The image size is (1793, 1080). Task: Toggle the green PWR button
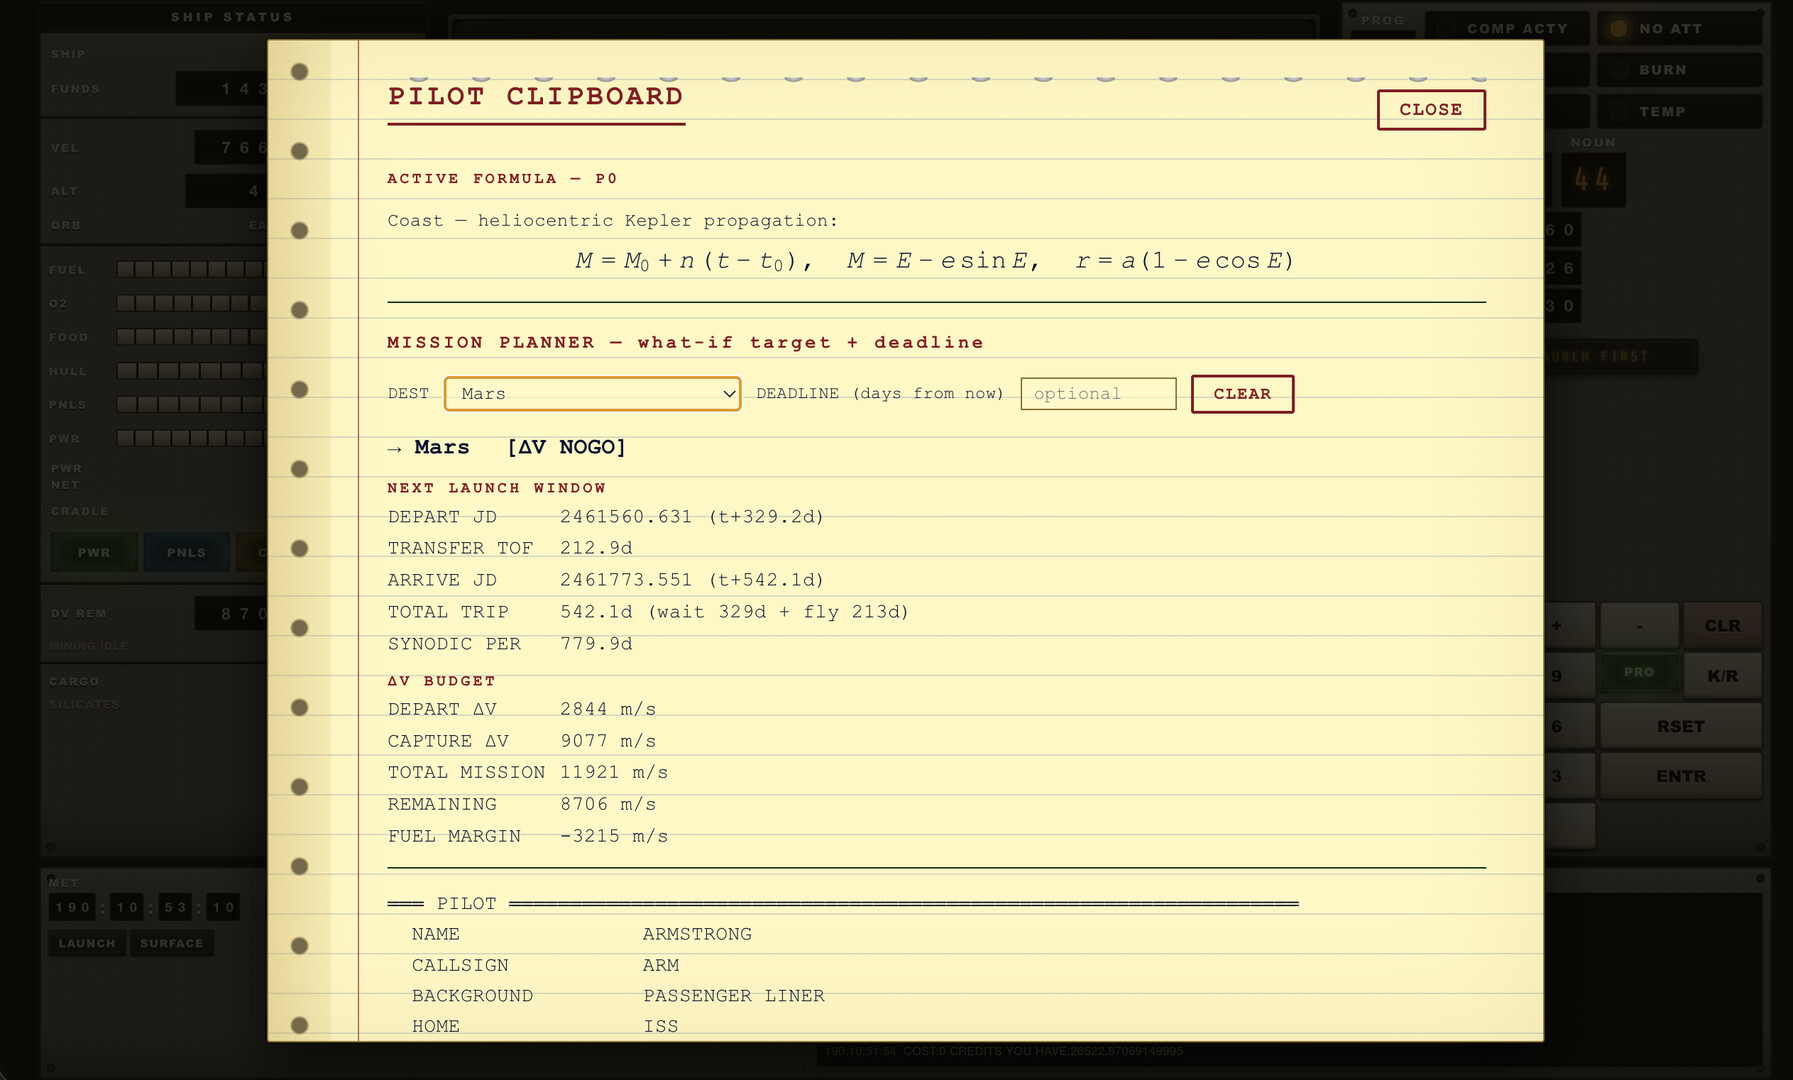(94, 553)
